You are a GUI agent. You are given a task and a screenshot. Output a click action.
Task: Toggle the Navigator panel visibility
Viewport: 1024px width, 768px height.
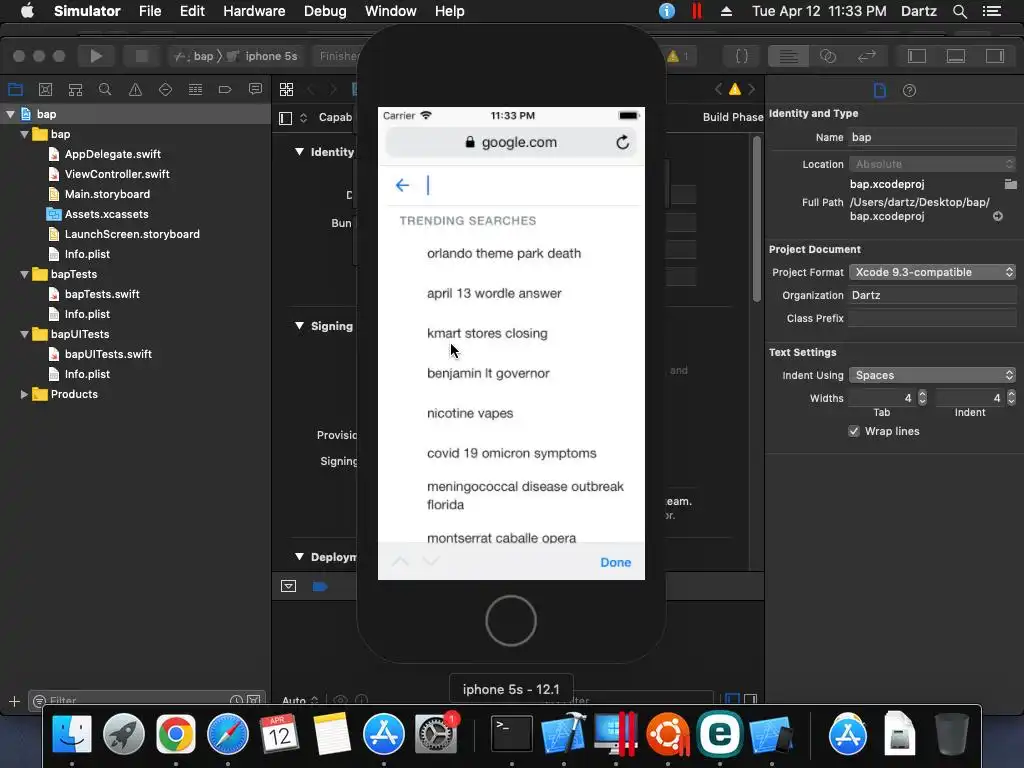[x=917, y=56]
